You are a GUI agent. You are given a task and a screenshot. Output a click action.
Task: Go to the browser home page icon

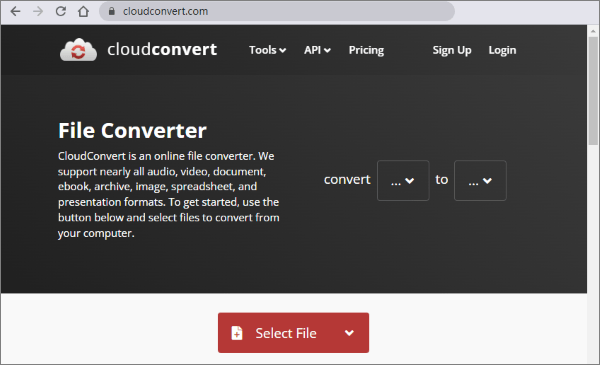[x=83, y=11]
